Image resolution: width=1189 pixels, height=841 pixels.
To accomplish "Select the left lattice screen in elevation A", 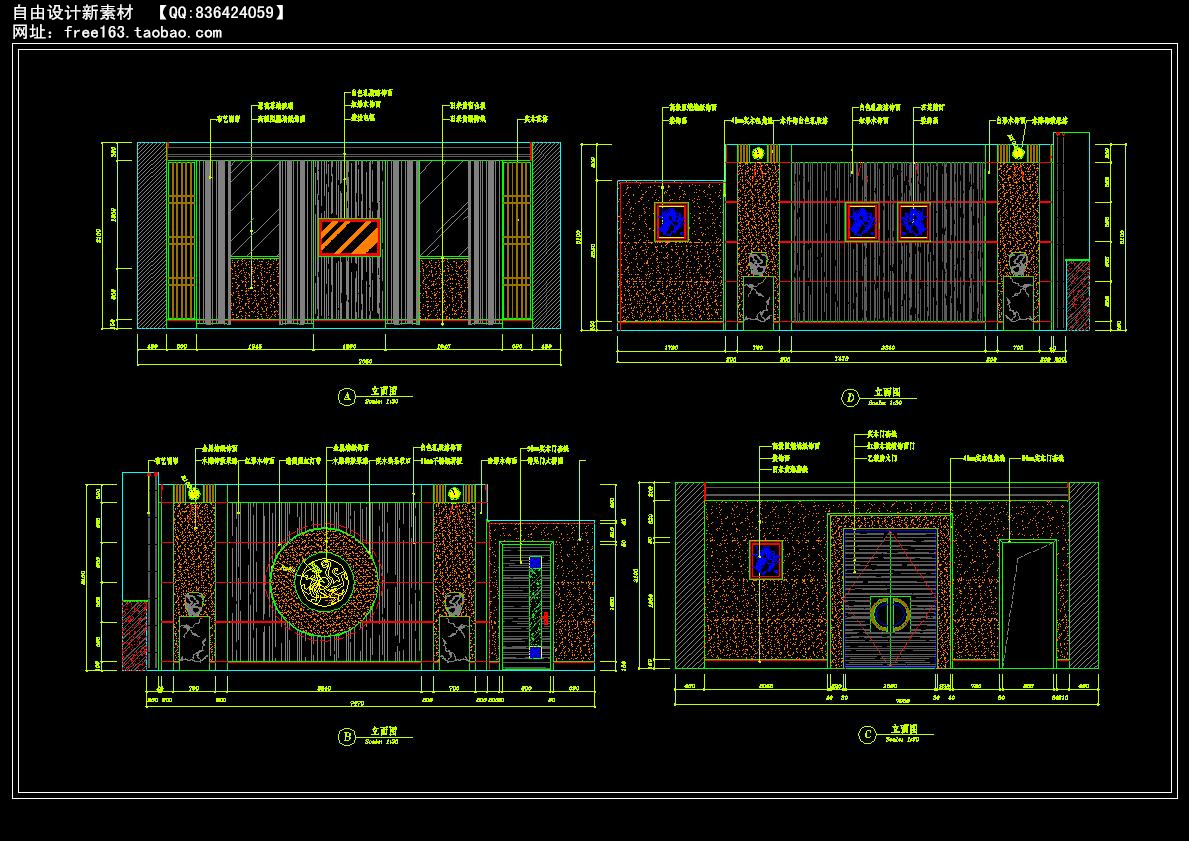I will [x=182, y=240].
